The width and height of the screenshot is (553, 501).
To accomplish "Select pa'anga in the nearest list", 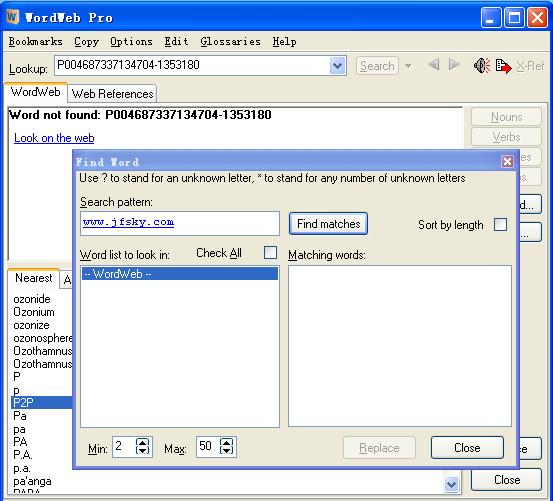I will click(x=32, y=481).
